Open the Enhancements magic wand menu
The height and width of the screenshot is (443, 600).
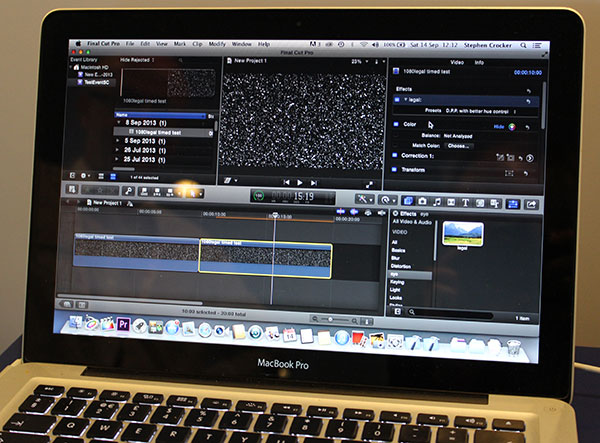pos(364,199)
